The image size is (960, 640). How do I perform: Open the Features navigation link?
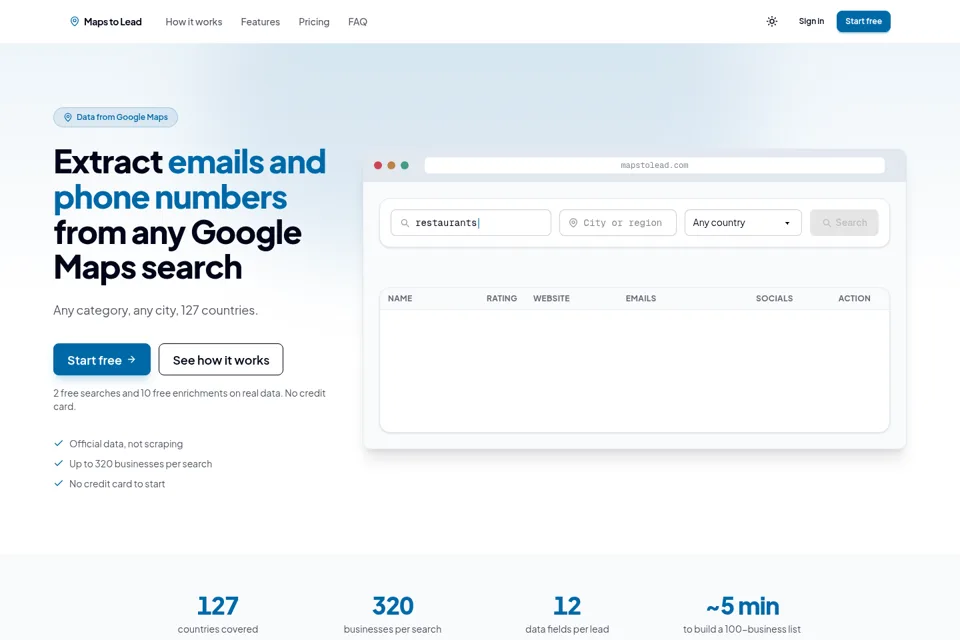point(260,21)
